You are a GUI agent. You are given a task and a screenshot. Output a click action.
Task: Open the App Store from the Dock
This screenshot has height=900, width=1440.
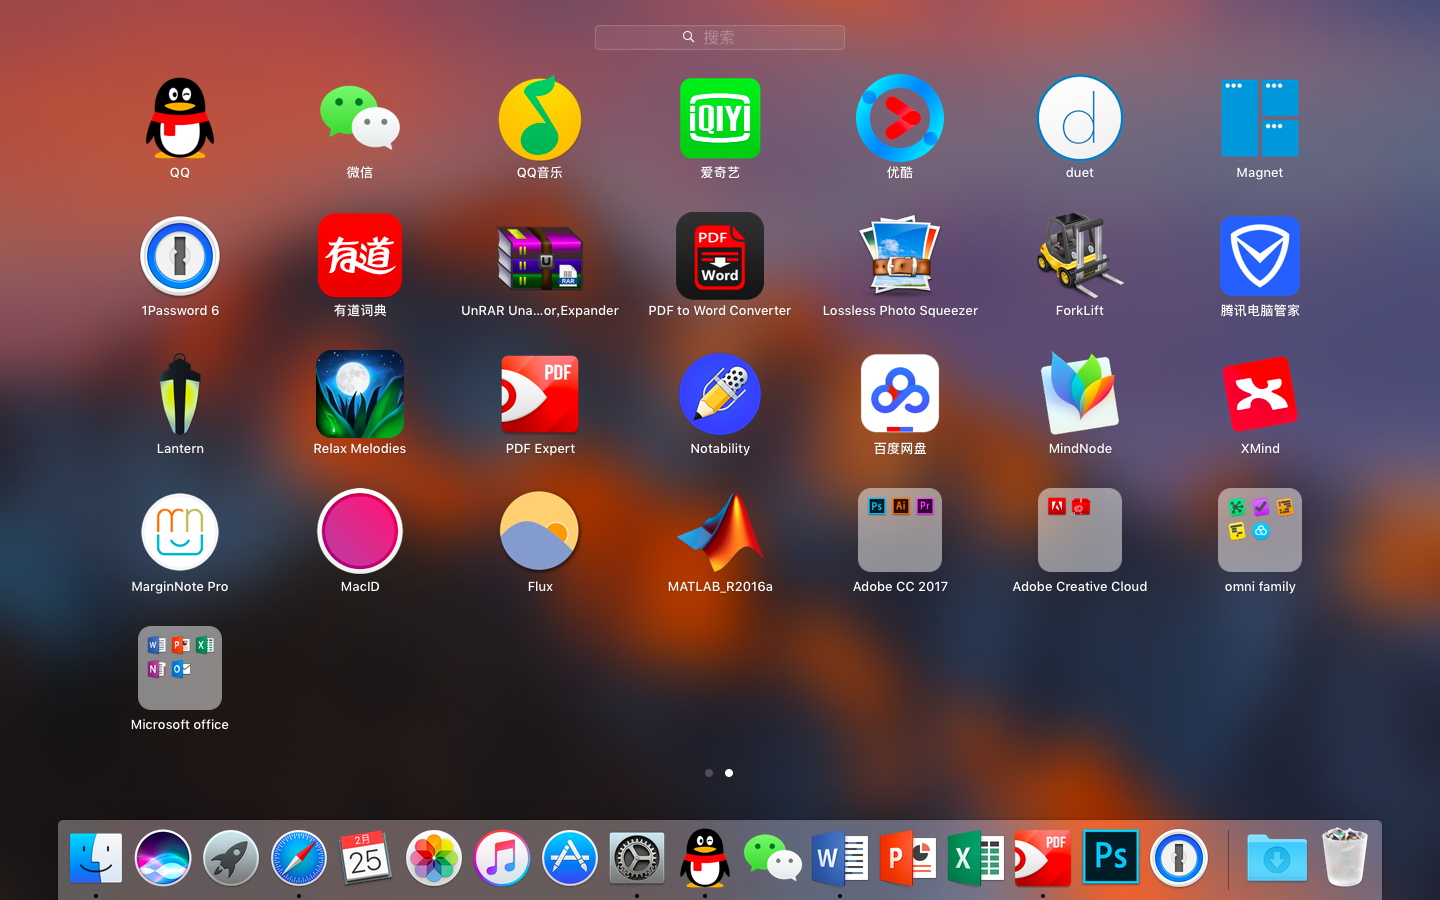[570, 858]
